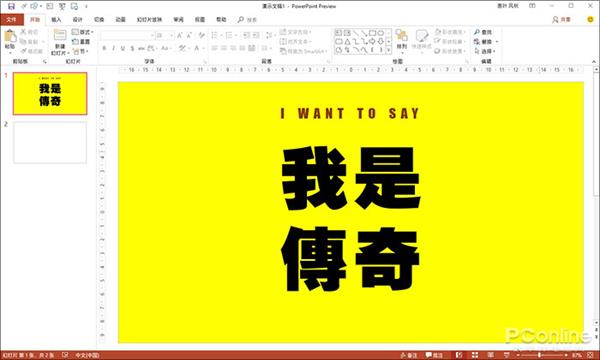Screen dimensions: 600x360
Task: Align paragraph text left
Action: tap(215, 48)
